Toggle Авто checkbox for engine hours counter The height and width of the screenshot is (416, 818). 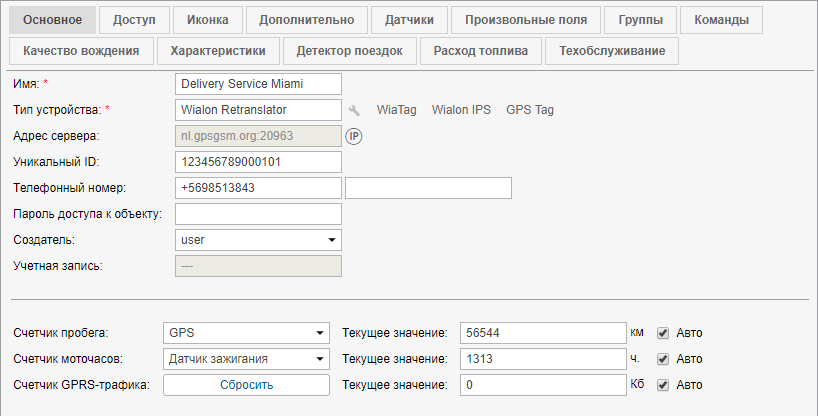coord(662,358)
